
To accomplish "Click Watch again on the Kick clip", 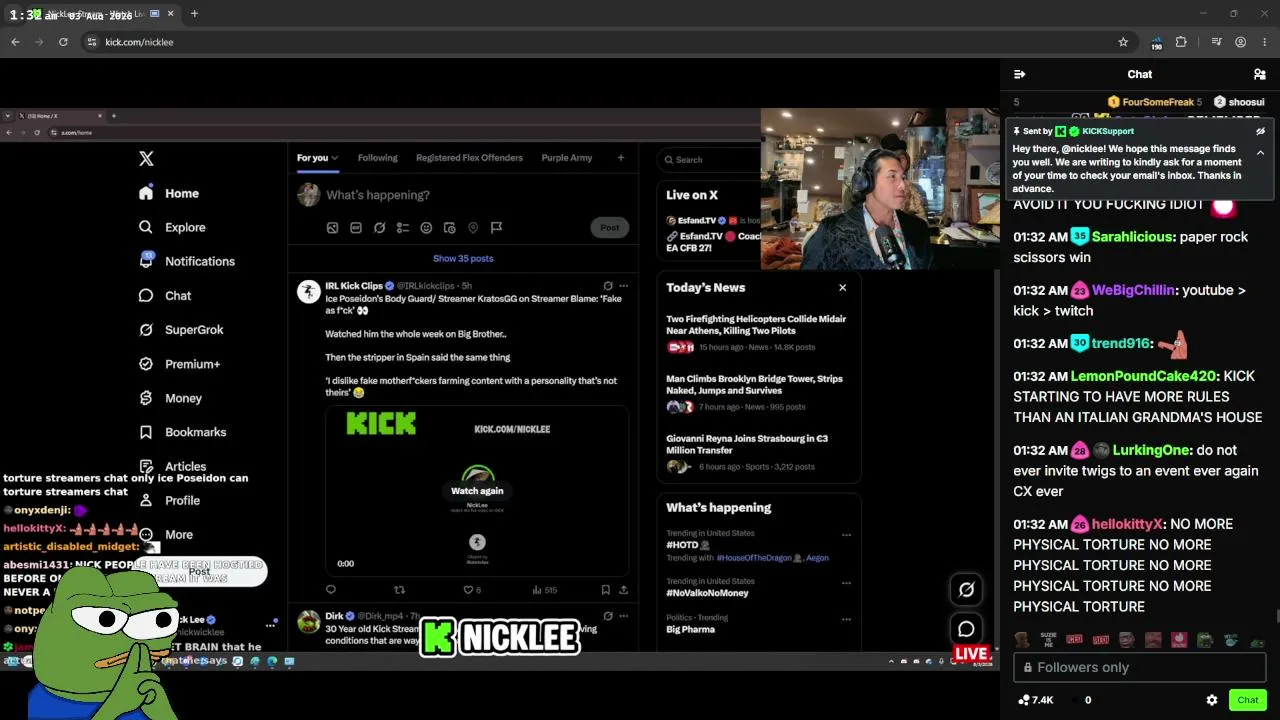I will pos(477,490).
